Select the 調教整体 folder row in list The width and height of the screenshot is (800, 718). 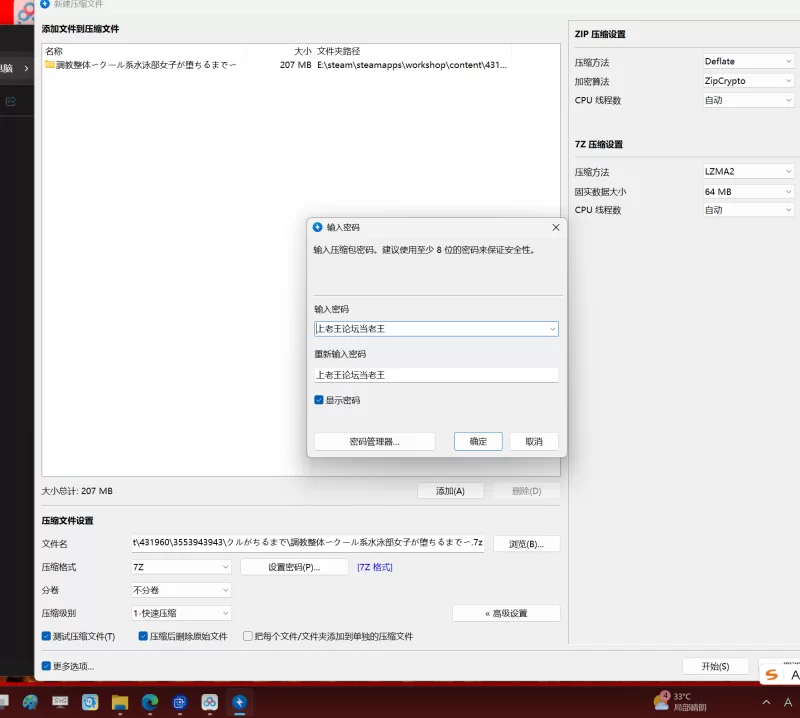click(301, 65)
